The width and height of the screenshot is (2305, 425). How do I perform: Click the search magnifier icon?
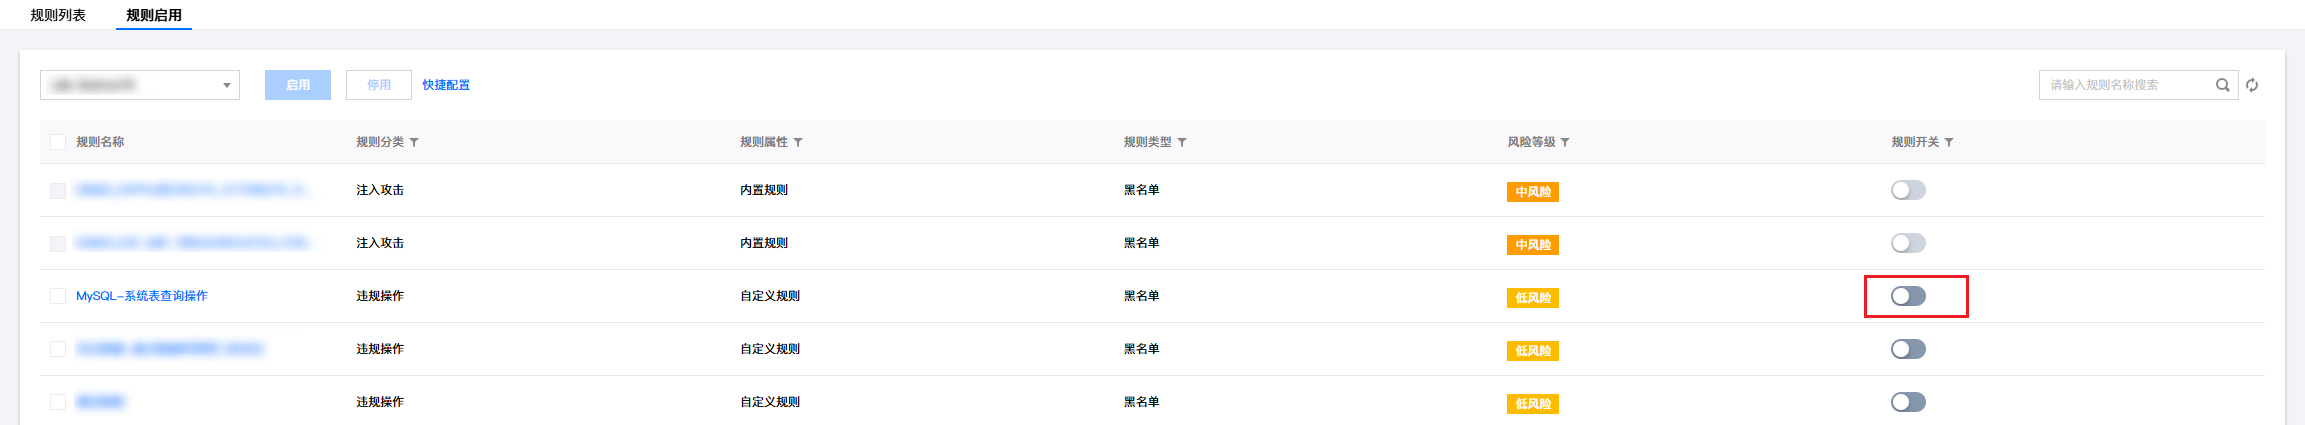pyautogui.click(x=2222, y=85)
